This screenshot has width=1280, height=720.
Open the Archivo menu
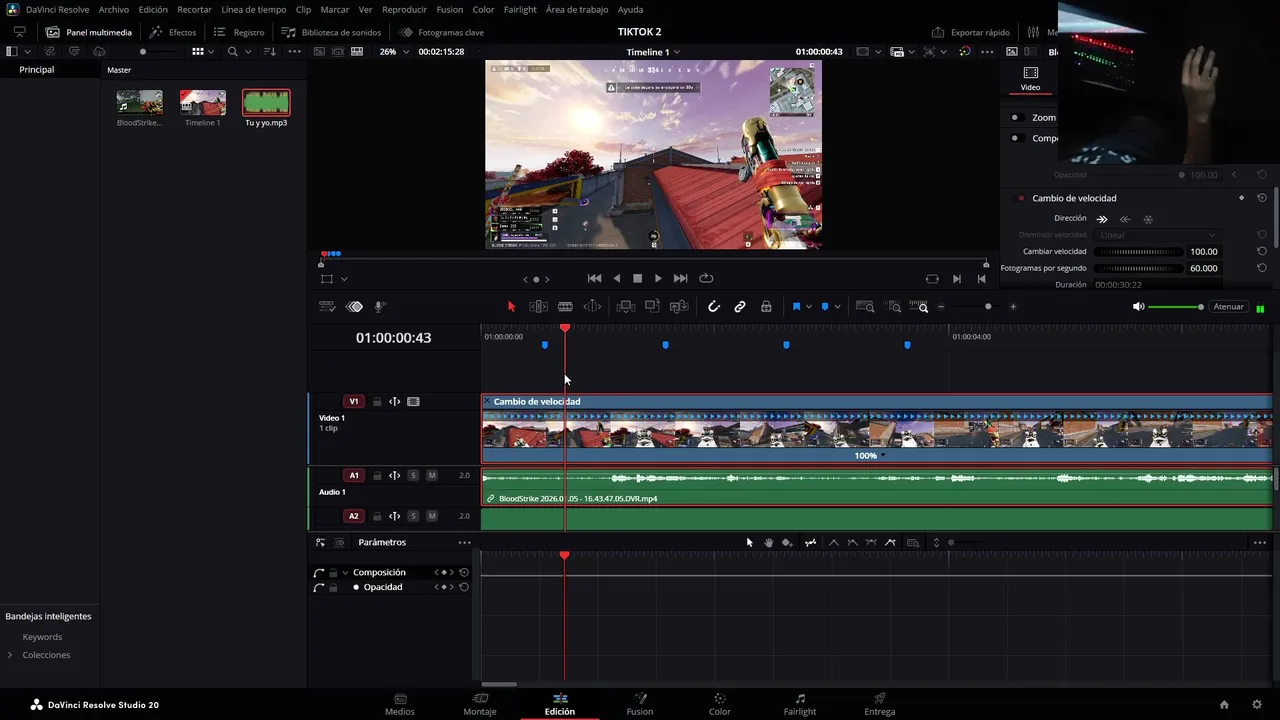[x=113, y=9]
